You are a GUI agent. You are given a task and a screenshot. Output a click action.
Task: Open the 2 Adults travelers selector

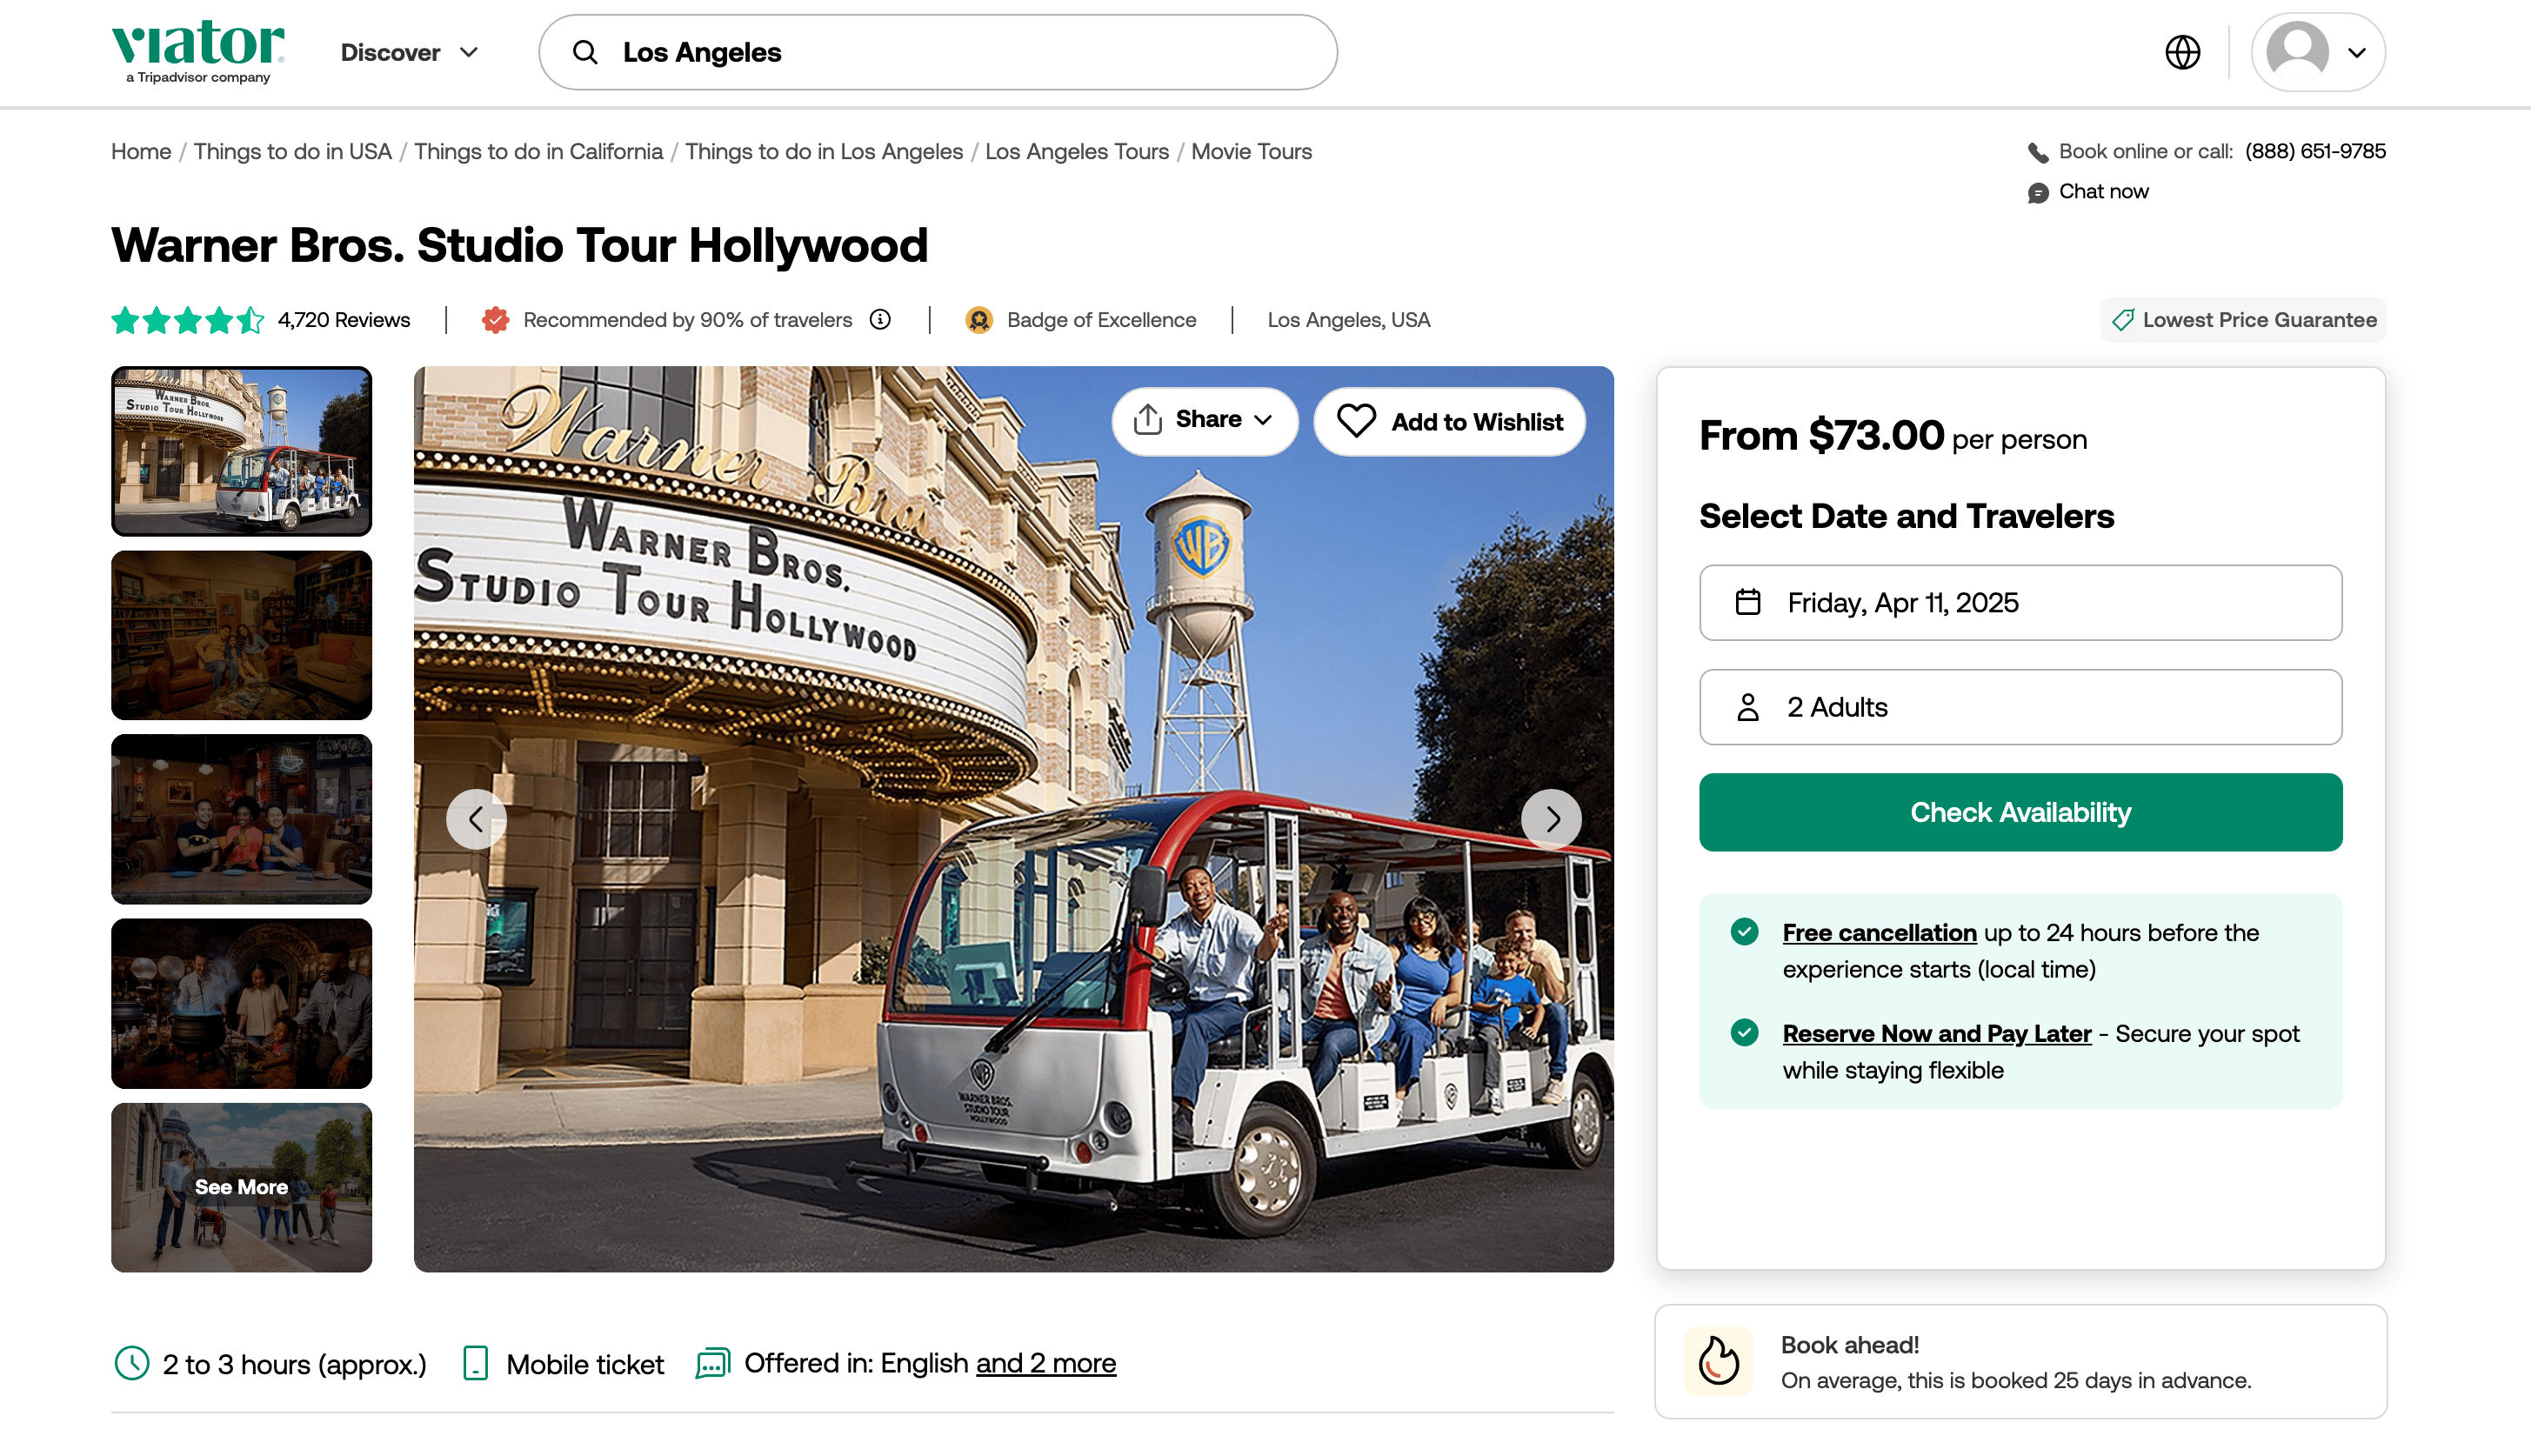(2019, 707)
